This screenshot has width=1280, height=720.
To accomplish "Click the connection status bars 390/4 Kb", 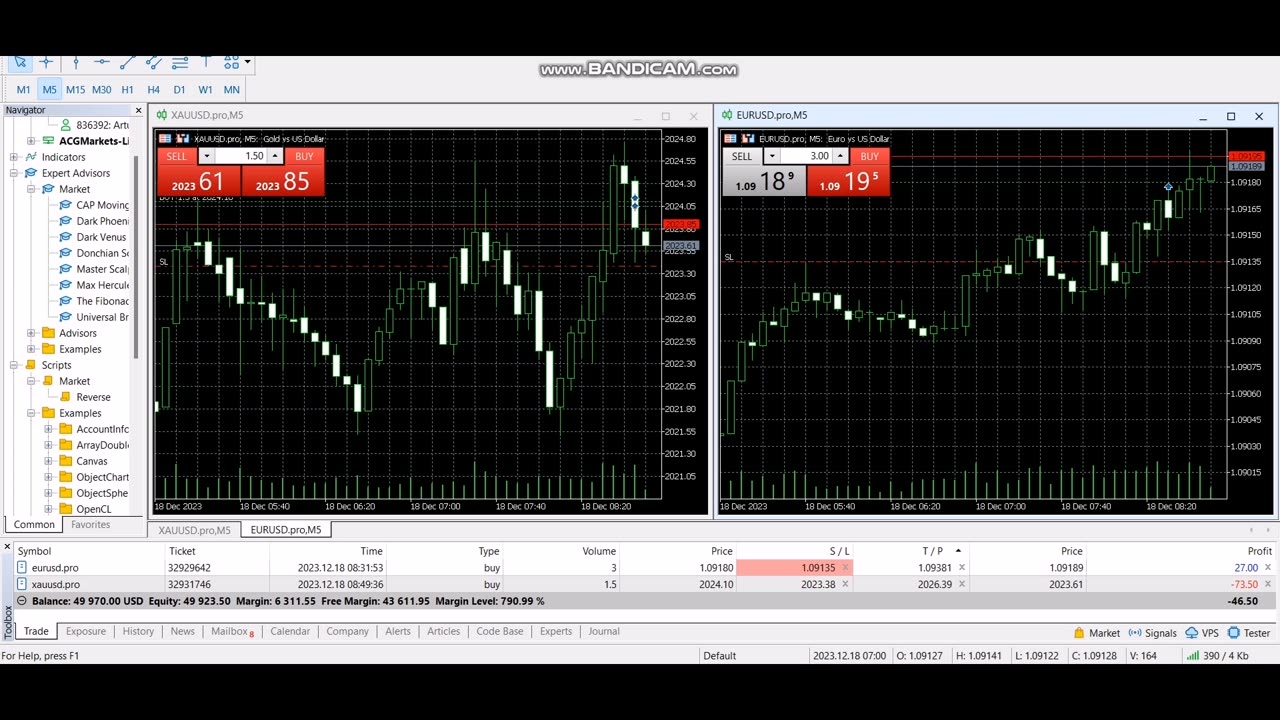I will (x=1217, y=656).
